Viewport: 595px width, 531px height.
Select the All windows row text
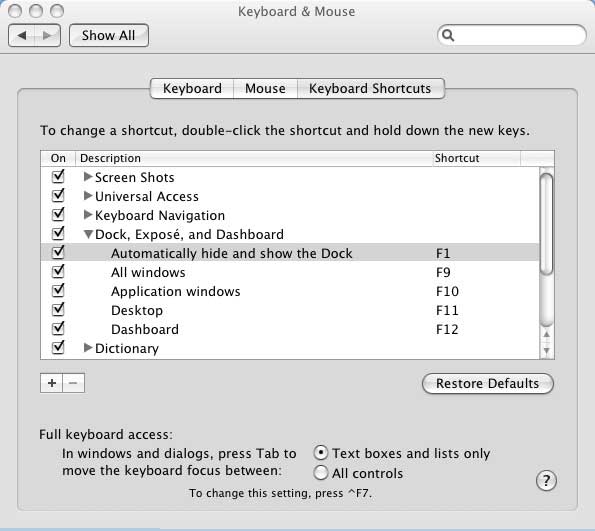click(148, 272)
